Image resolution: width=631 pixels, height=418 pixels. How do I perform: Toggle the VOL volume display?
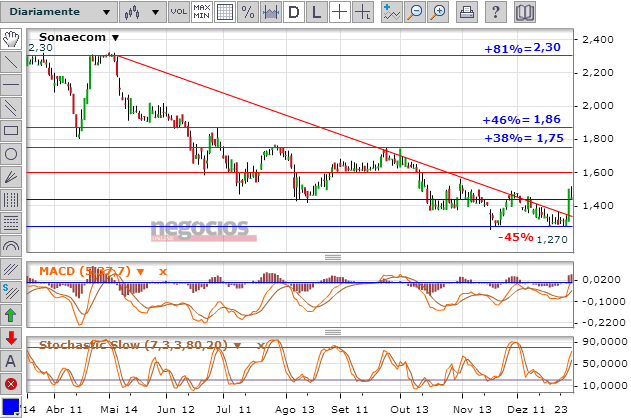[179, 12]
